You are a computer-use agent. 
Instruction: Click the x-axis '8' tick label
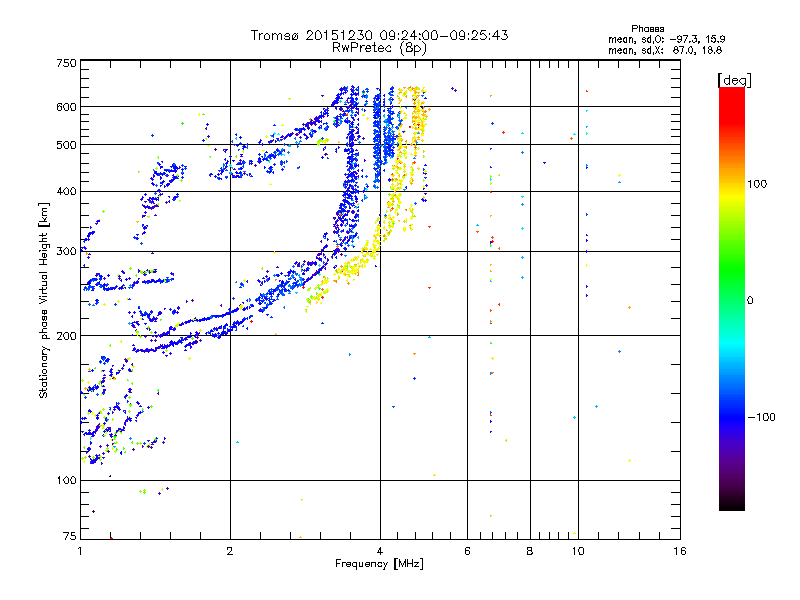coord(530,551)
